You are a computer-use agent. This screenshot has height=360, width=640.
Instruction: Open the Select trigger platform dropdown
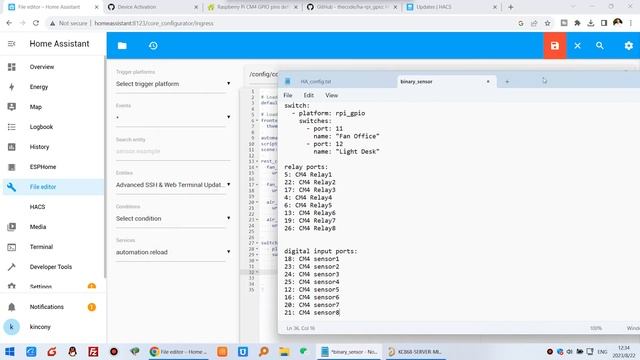tap(173, 84)
